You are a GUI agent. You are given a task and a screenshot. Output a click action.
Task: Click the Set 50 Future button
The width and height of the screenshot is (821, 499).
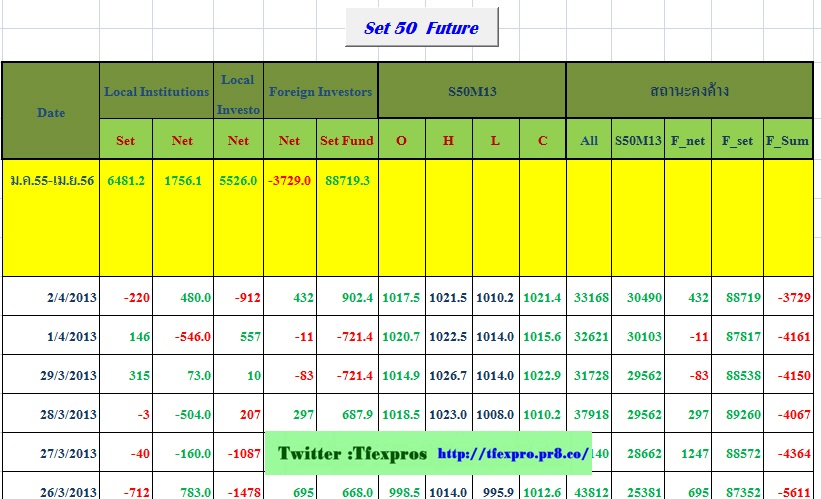pos(421,28)
